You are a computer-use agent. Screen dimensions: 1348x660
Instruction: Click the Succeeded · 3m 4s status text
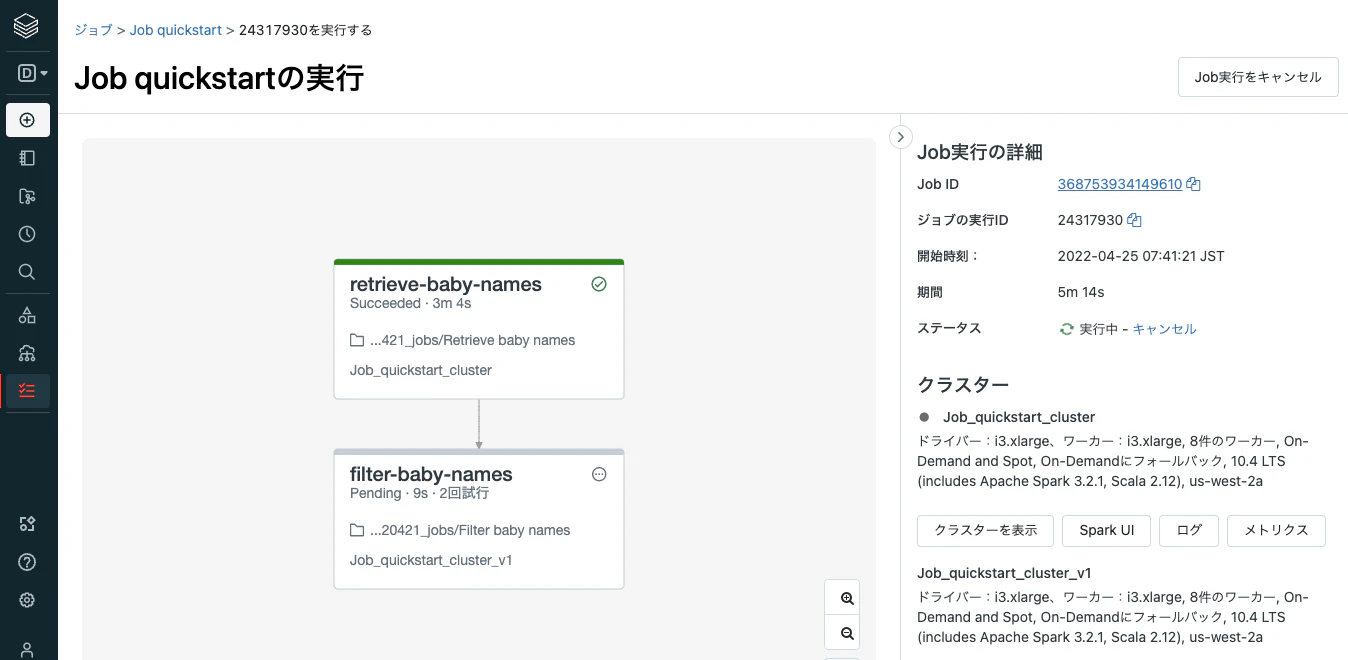coord(411,303)
